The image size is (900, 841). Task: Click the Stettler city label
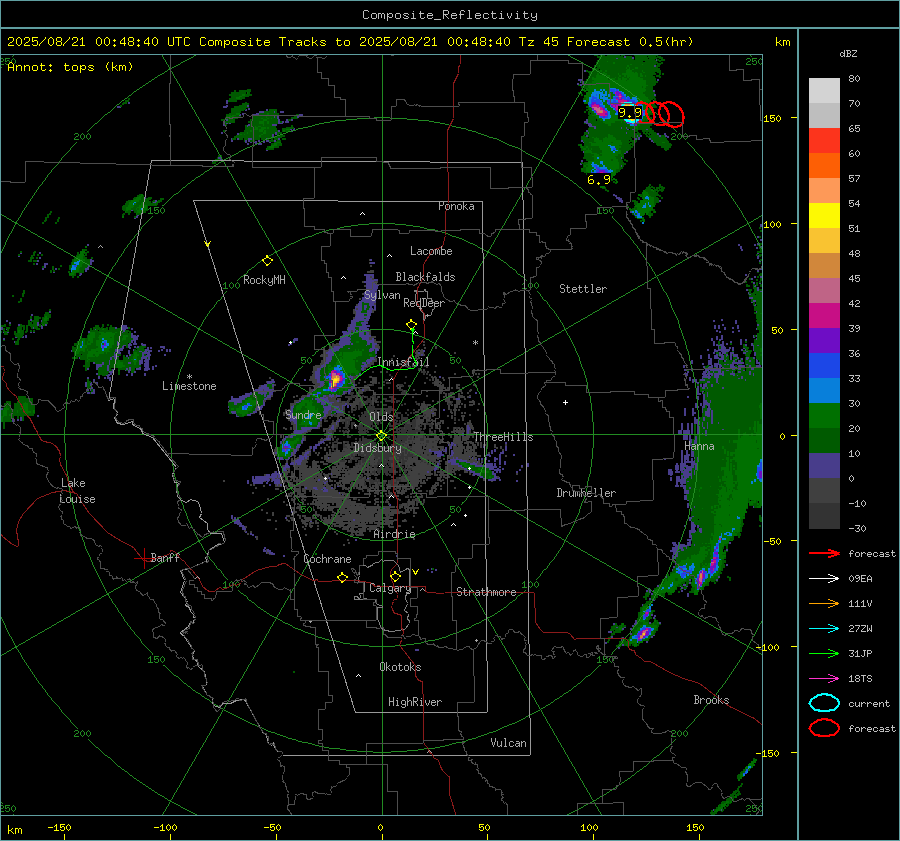pos(583,289)
